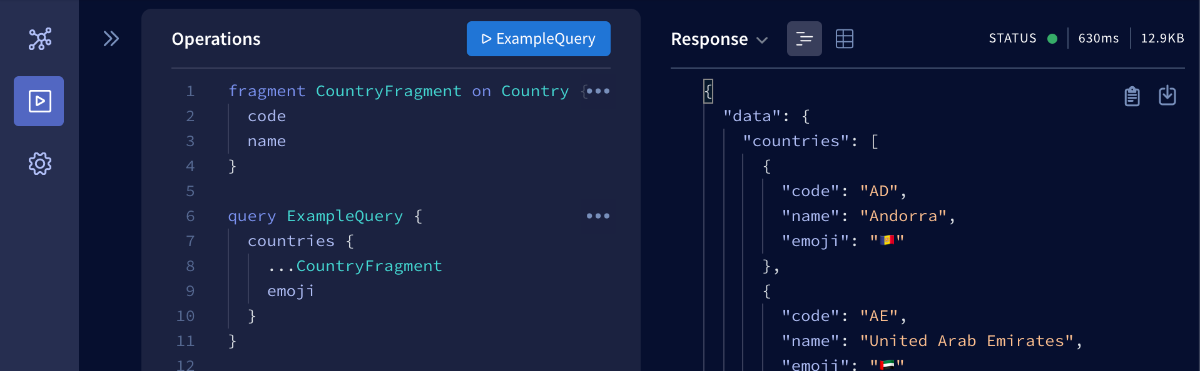Click the "United Arab Emirates" value
The height and width of the screenshot is (371, 1200).
click(x=967, y=341)
